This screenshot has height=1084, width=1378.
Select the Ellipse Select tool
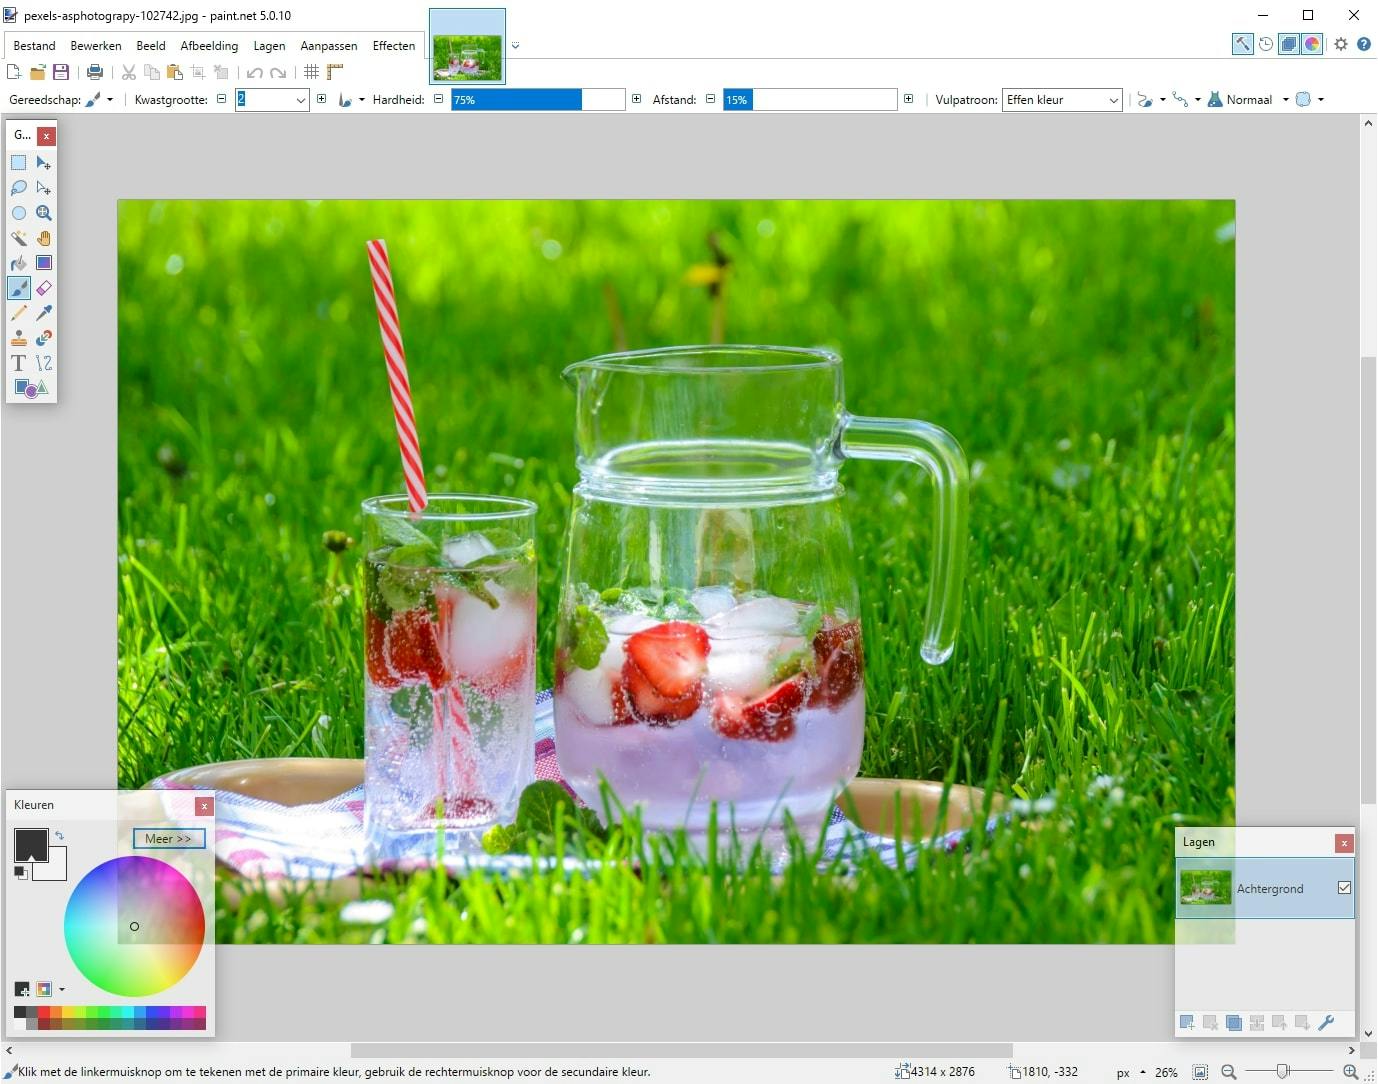click(x=19, y=213)
